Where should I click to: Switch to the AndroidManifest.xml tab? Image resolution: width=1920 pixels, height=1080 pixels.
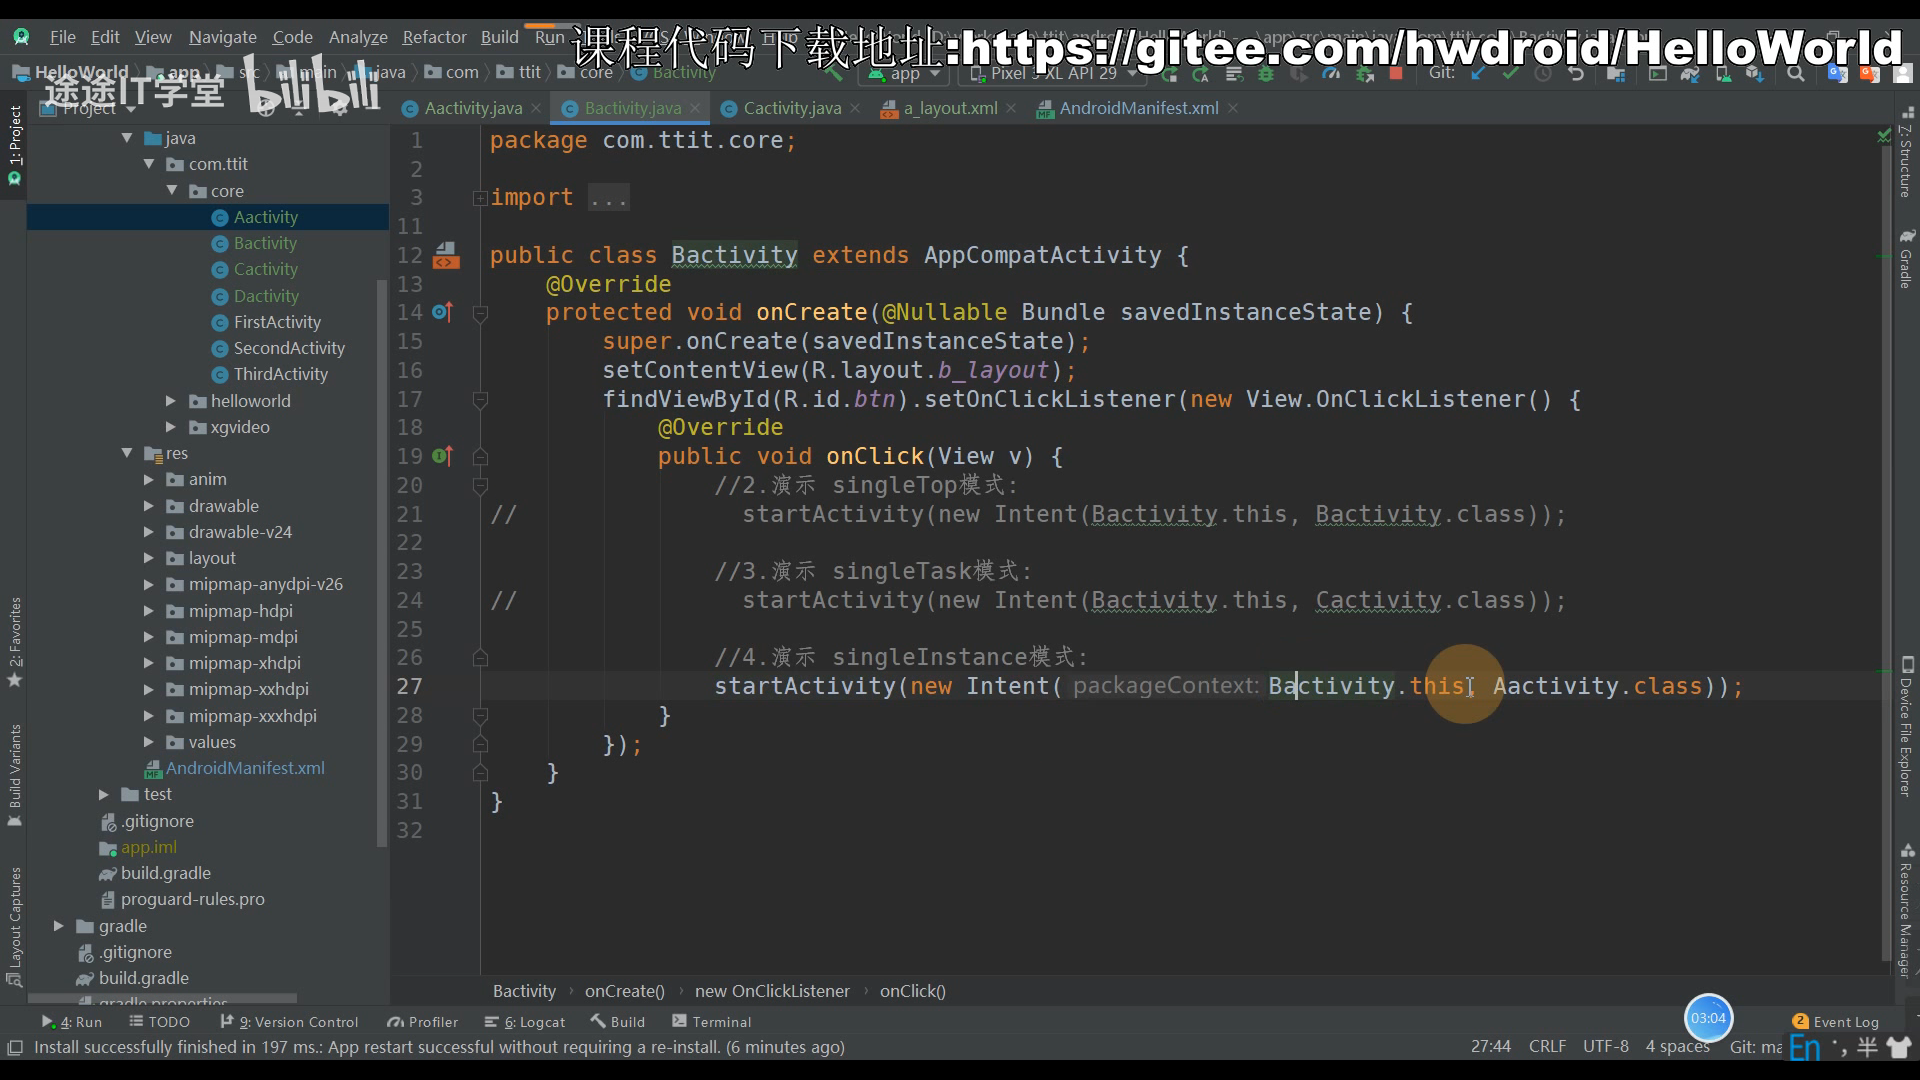1138,108
